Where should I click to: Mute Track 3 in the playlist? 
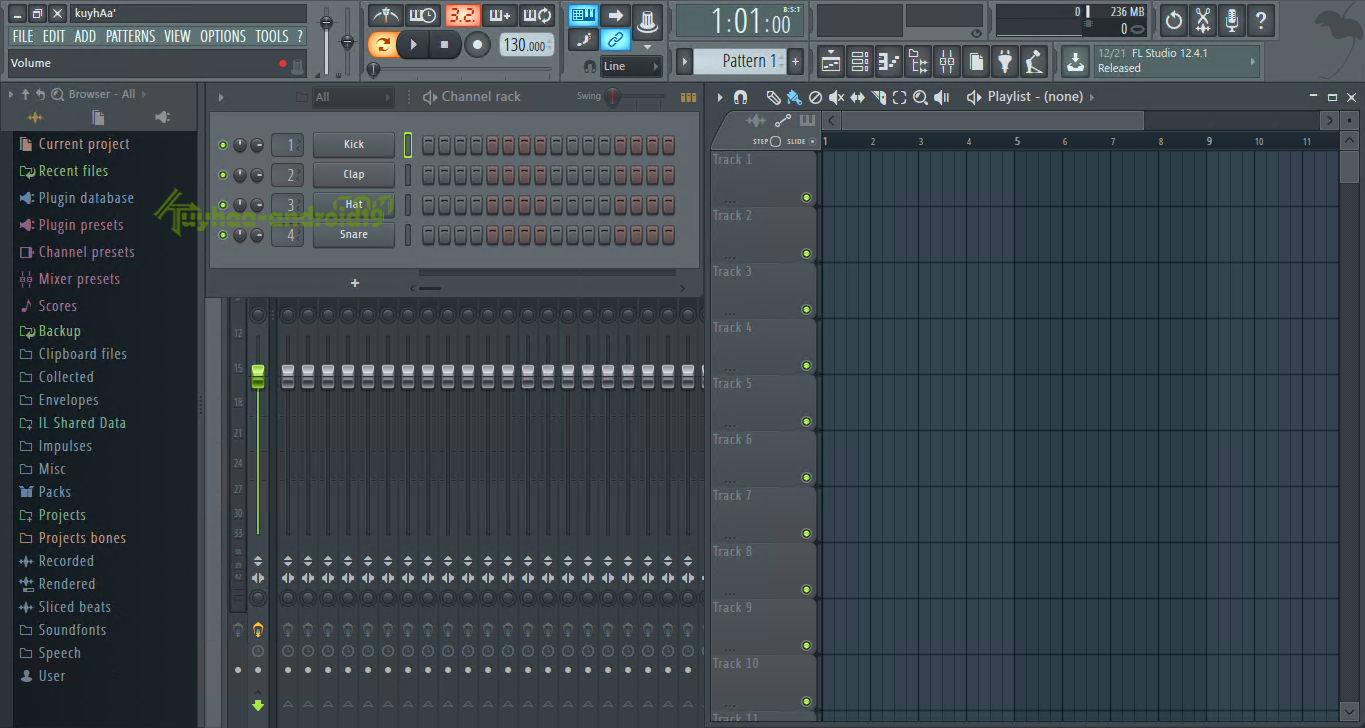coord(806,310)
